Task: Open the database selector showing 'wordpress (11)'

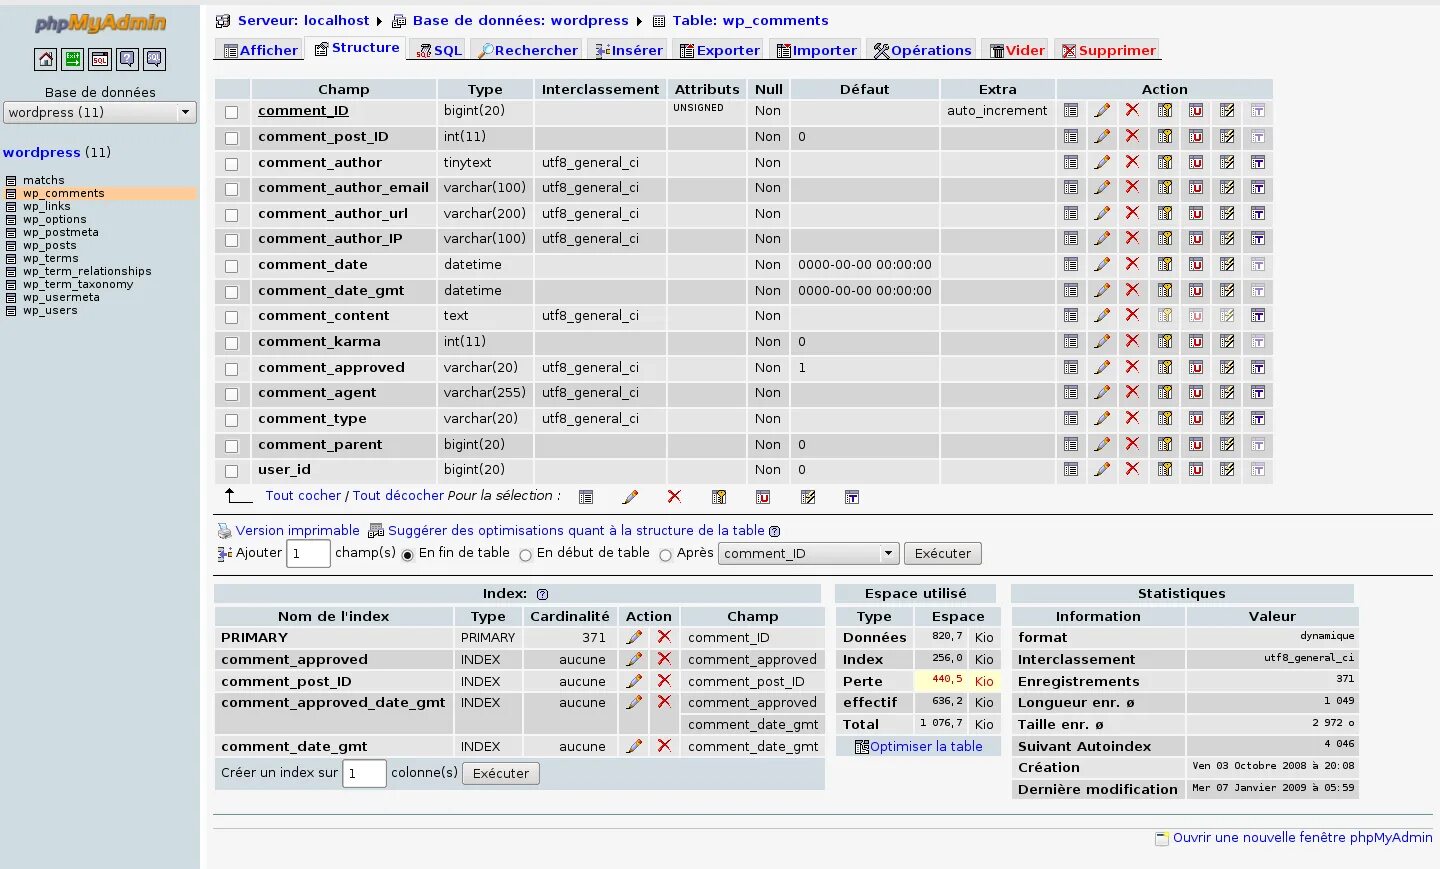Action: [99, 112]
